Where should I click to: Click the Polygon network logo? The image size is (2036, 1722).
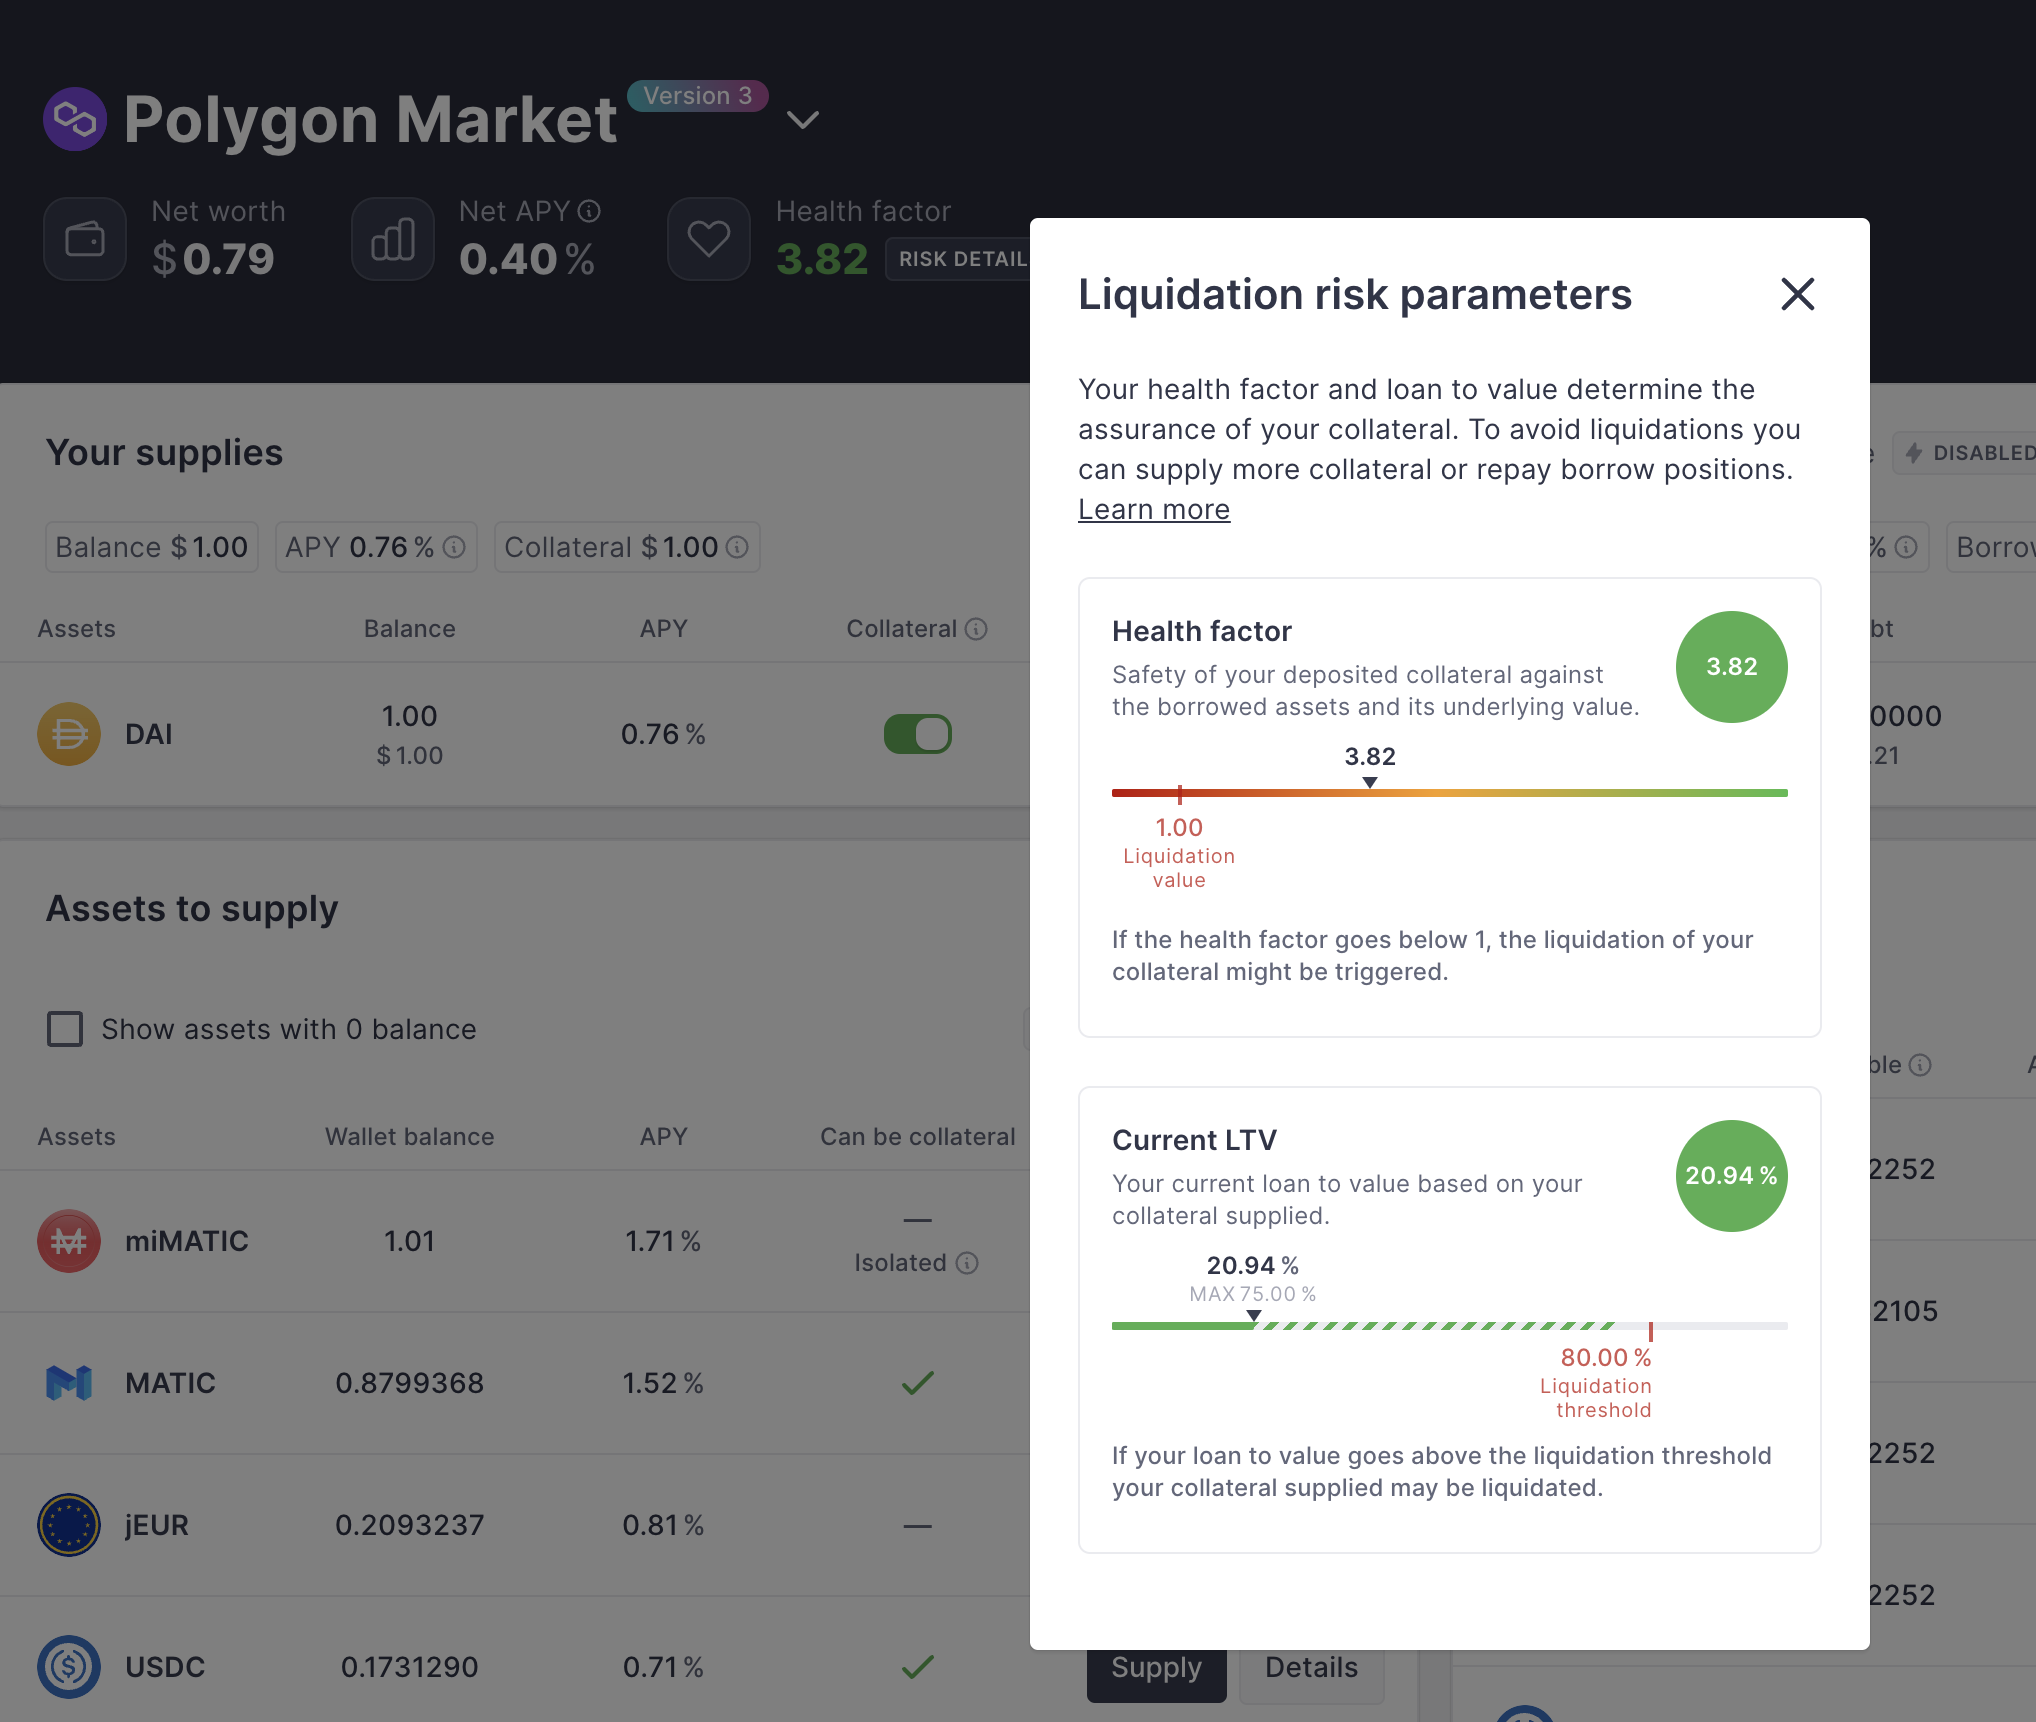coord(74,119)
